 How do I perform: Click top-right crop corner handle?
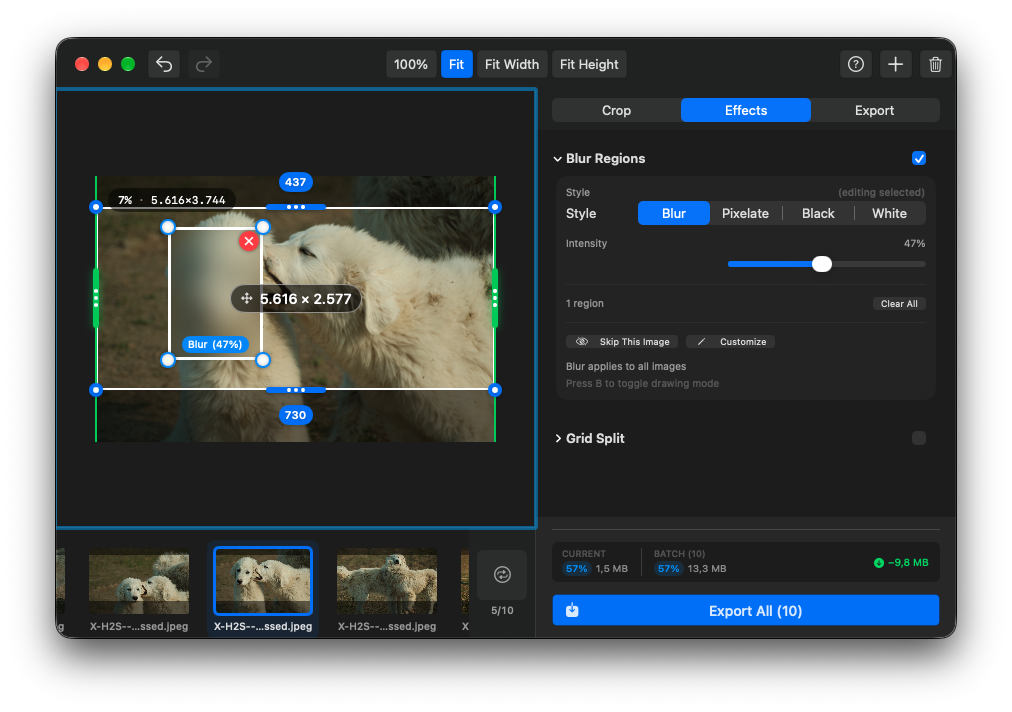coord(495,207)
